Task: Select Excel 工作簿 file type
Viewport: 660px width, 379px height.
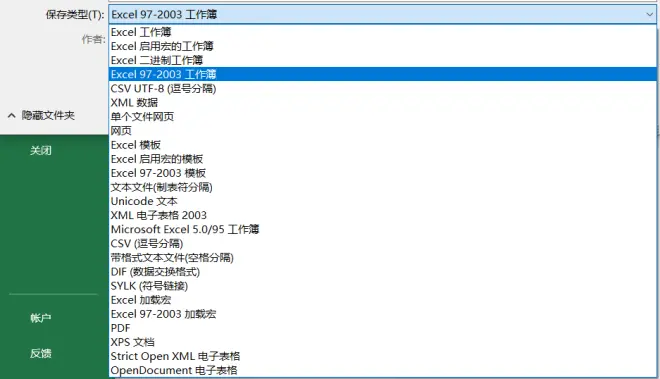Action: [383, 32]
